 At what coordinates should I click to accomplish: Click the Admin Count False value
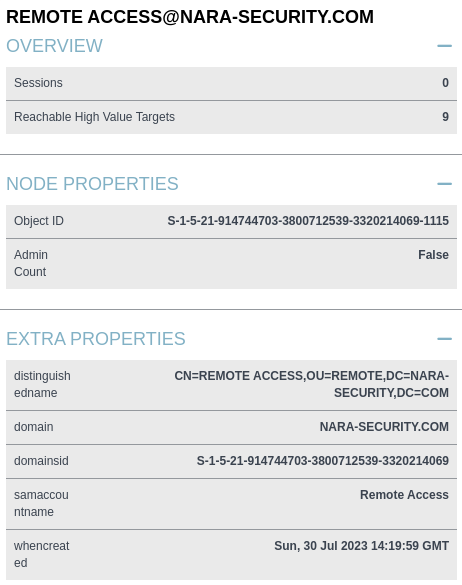[x=433, y=255]
